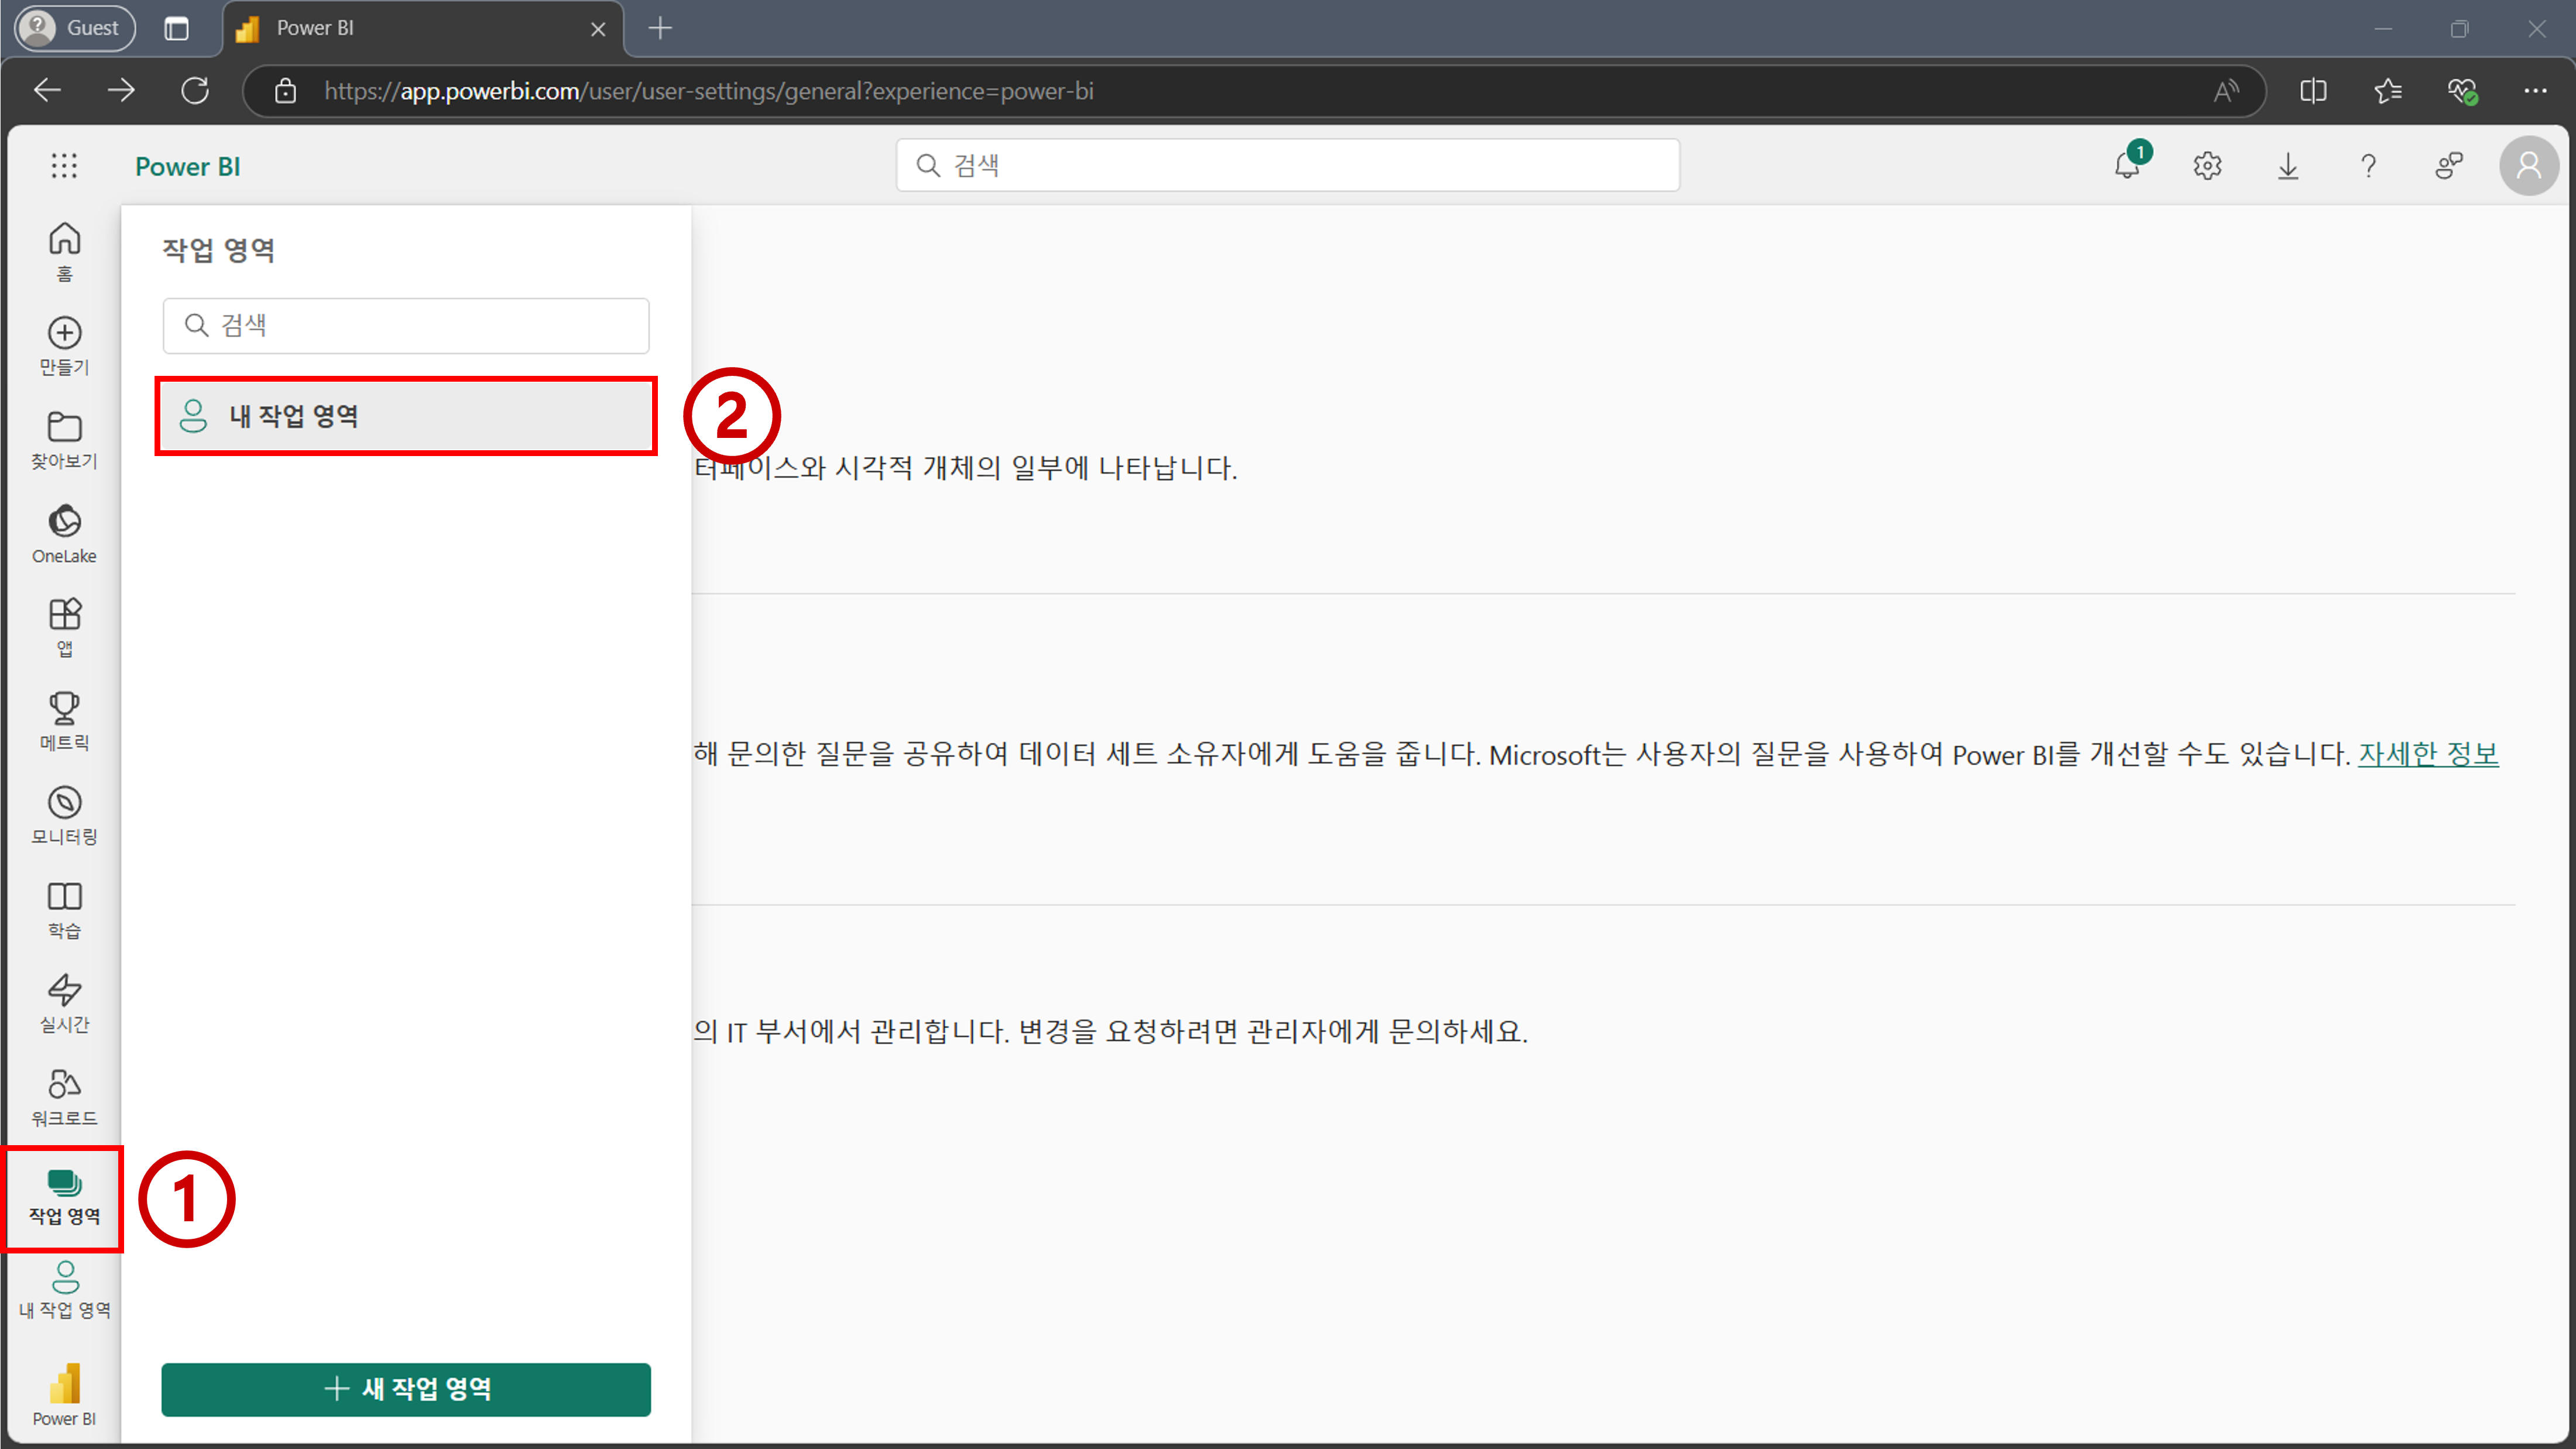Screen dimensions: 2576x1449
Task: Click the Power BI header title
Action: tap(187, 166)
